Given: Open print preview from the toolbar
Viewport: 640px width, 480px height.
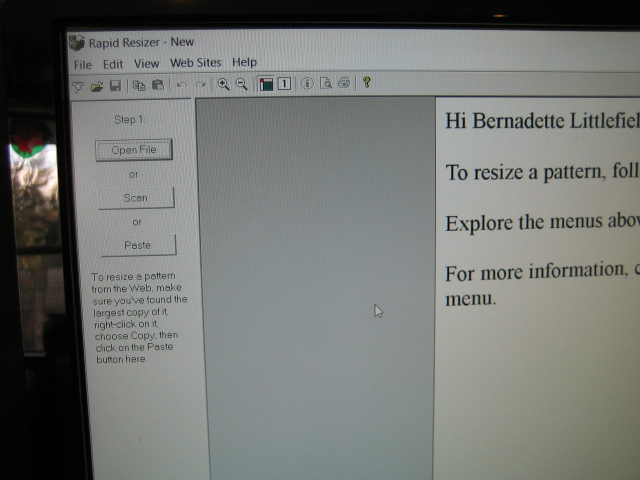Looking at the screenshot, I should click(x=326, y=83).
